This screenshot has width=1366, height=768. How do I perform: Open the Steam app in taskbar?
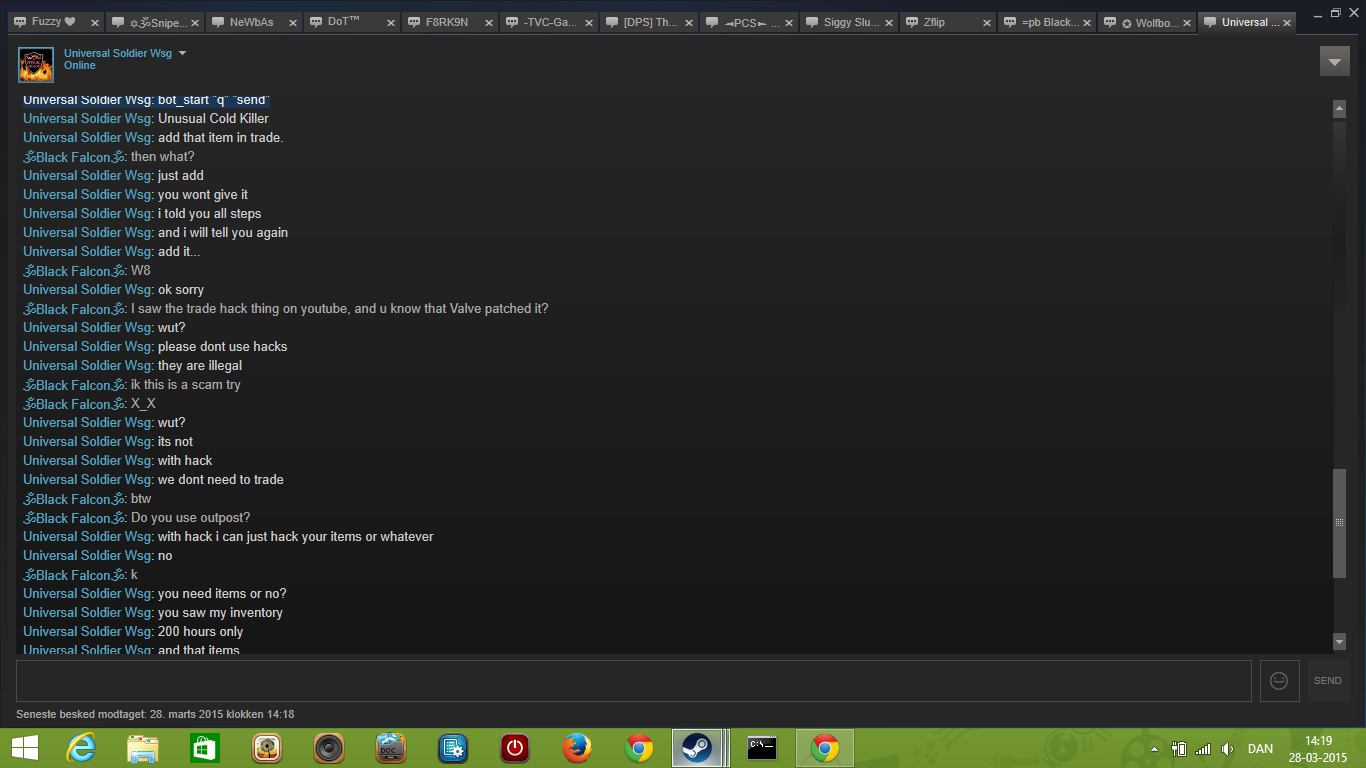(x=696, y=748)
